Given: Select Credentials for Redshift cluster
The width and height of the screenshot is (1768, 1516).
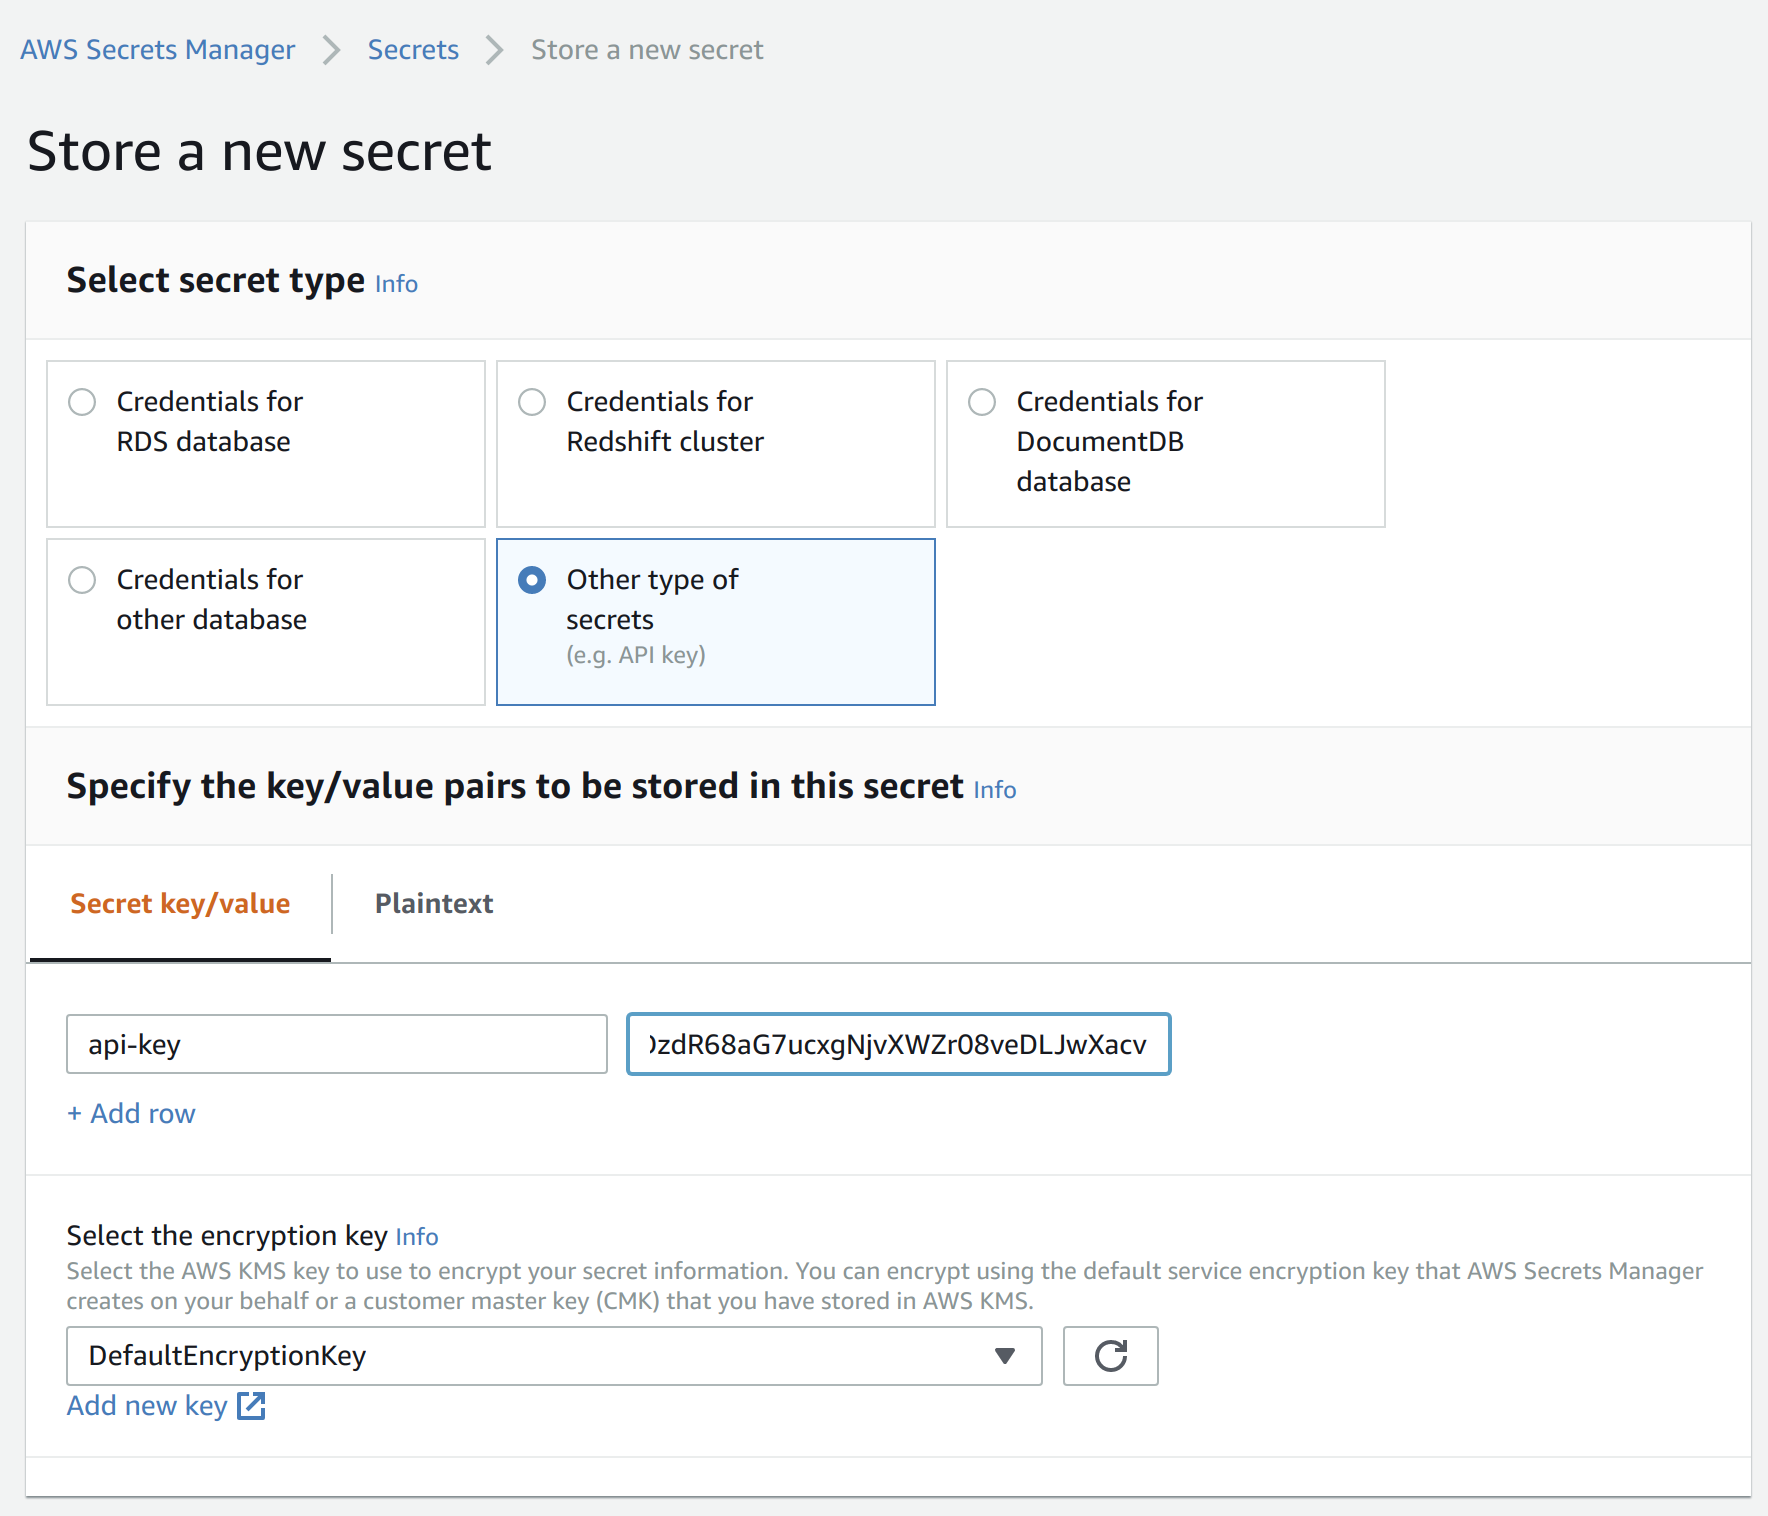Looking at the screenshot, I should coord(532,402).
